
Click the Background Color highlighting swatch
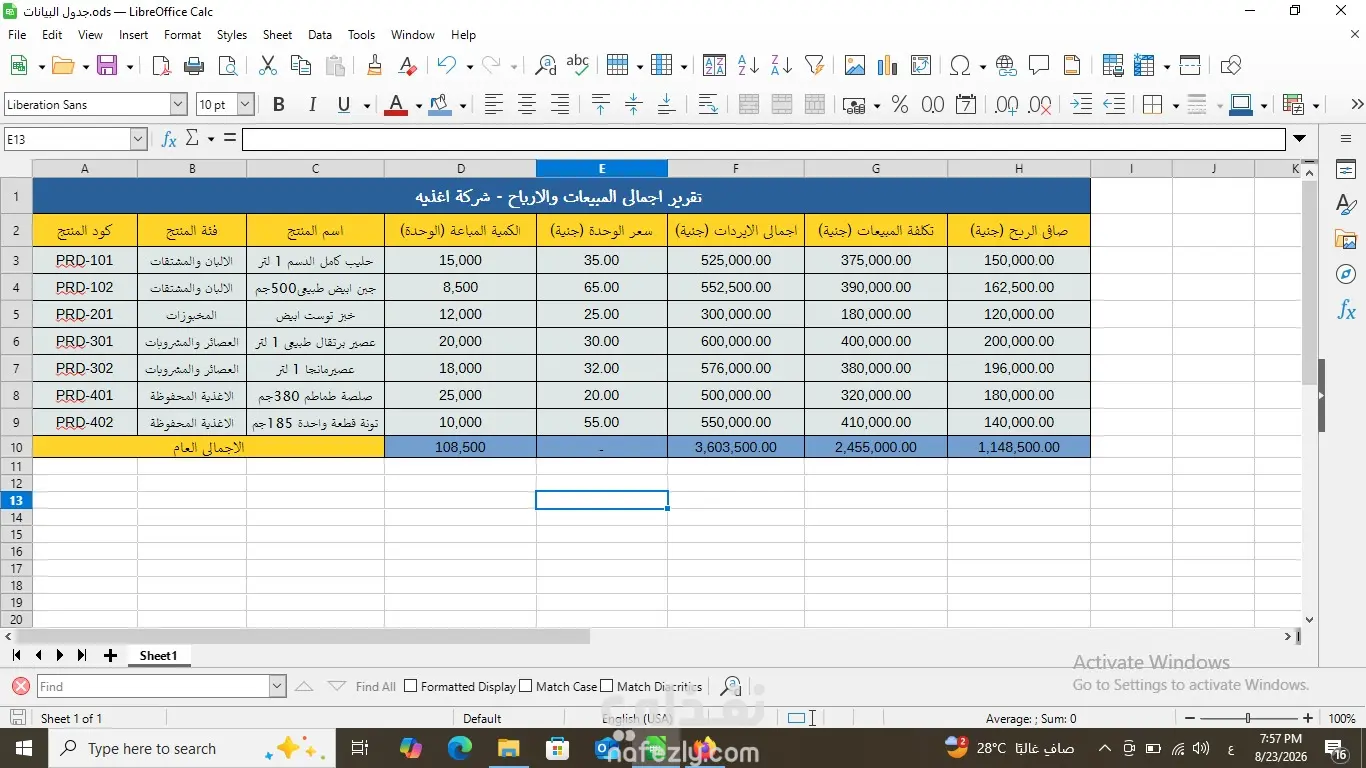pos(440,104)
